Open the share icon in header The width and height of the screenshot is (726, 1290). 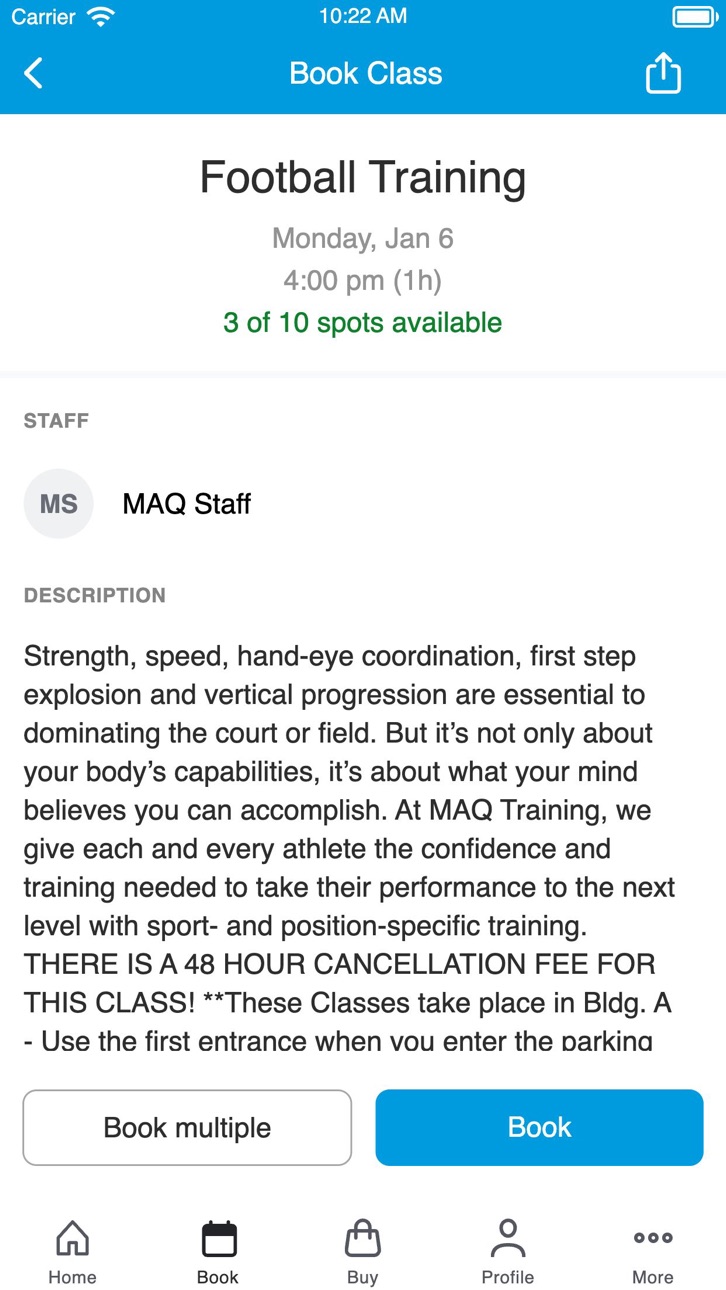tap(663, 73)
